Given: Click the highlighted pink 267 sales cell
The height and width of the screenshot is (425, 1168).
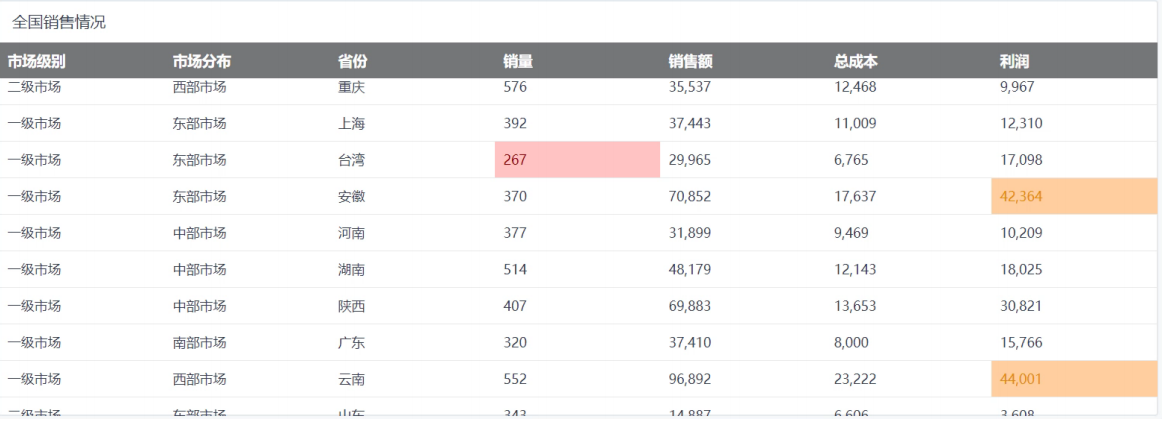Looking at the screenshot, I should click(577, 160).
